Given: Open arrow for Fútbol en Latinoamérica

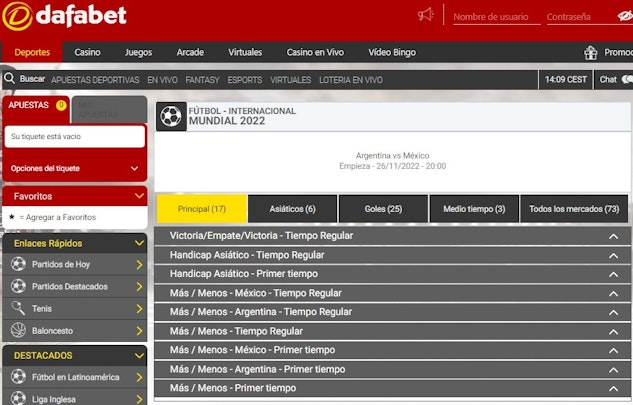Looking at the screenshot, I should 139,378.
